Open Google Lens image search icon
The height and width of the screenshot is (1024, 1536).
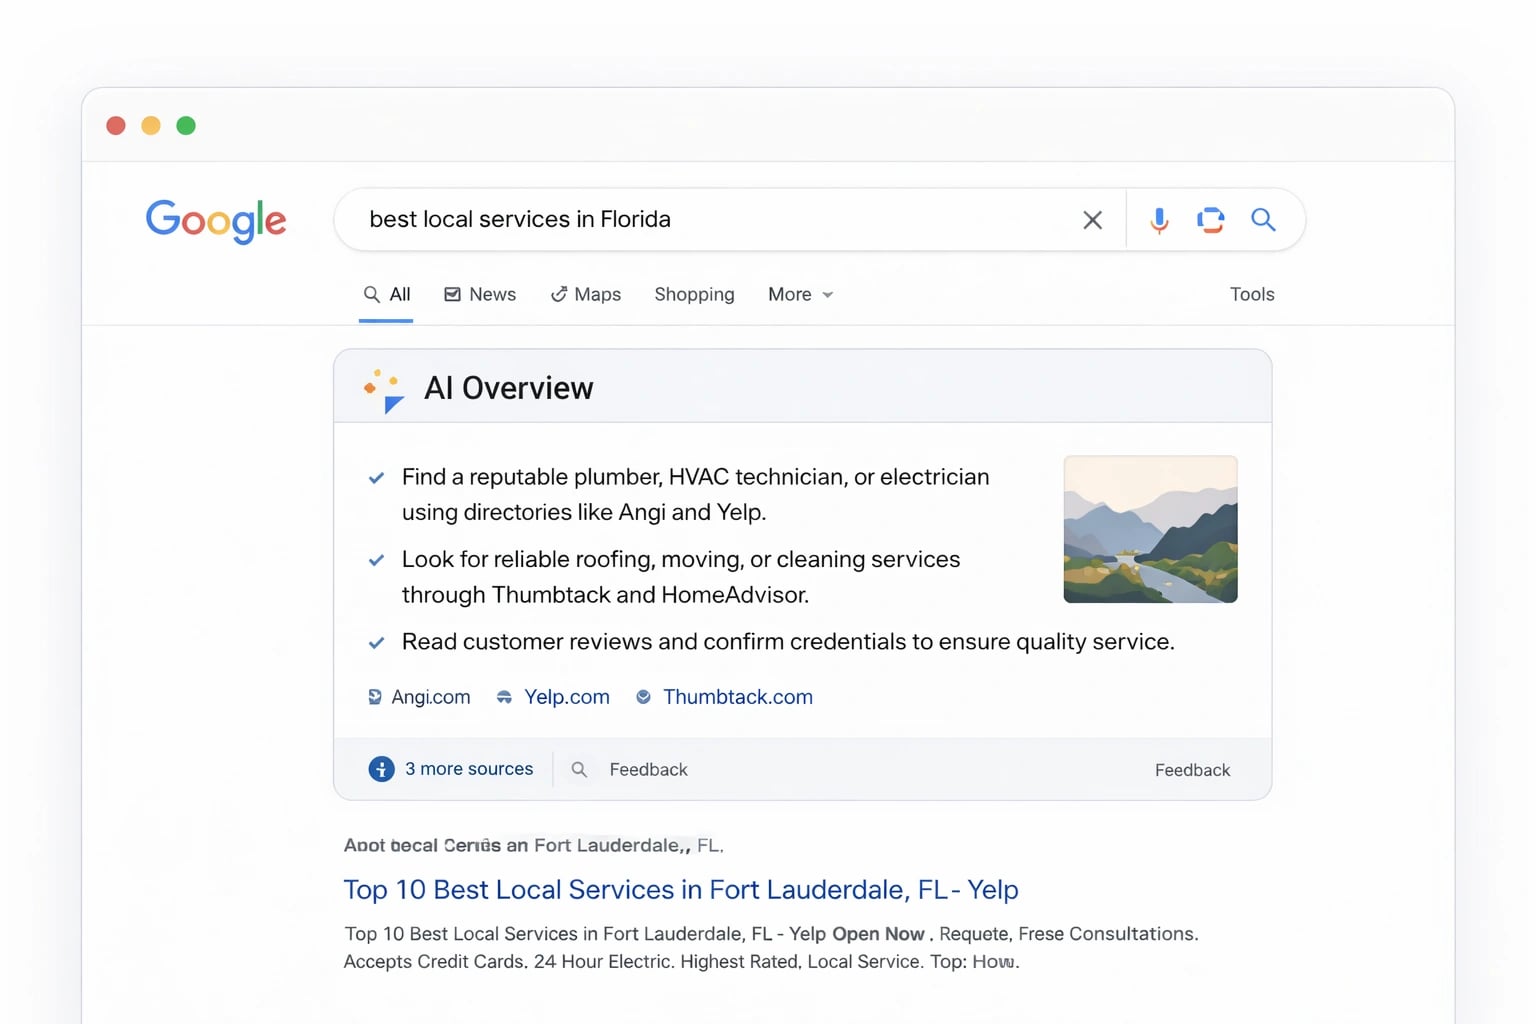click(x=1211, y=219)
